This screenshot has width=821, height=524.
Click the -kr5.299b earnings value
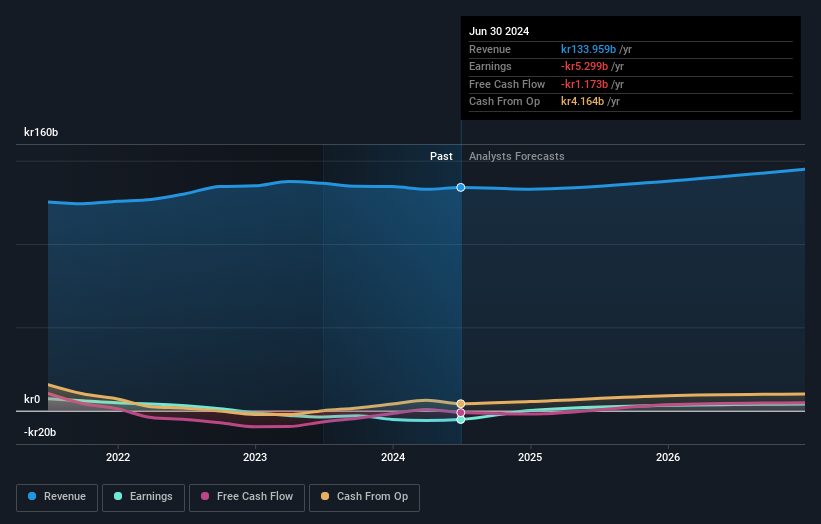(x=584, y=66)
